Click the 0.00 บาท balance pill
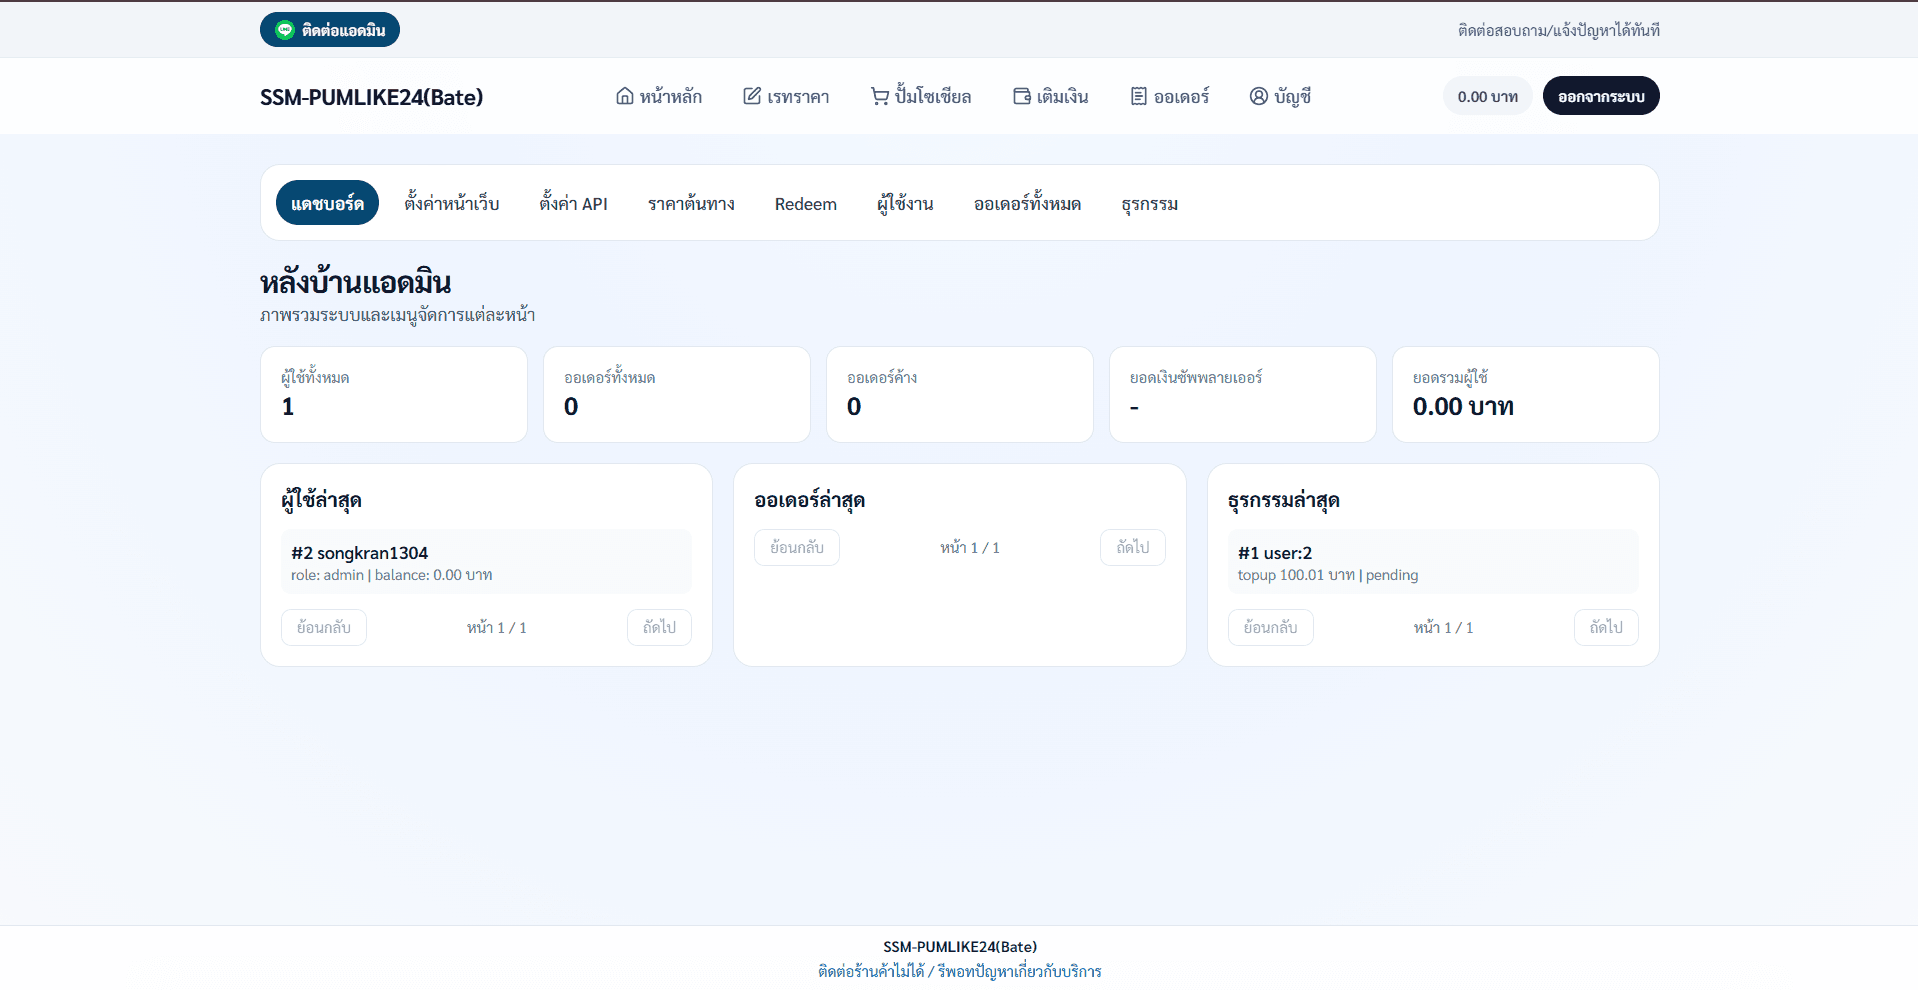 click(x=1487, y=96)
